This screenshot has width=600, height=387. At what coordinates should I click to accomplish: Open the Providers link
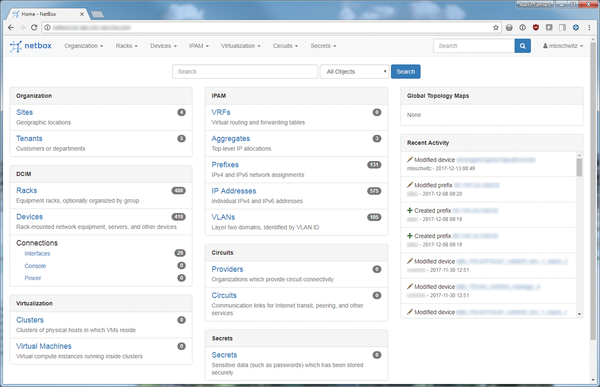tap(227, 269)
